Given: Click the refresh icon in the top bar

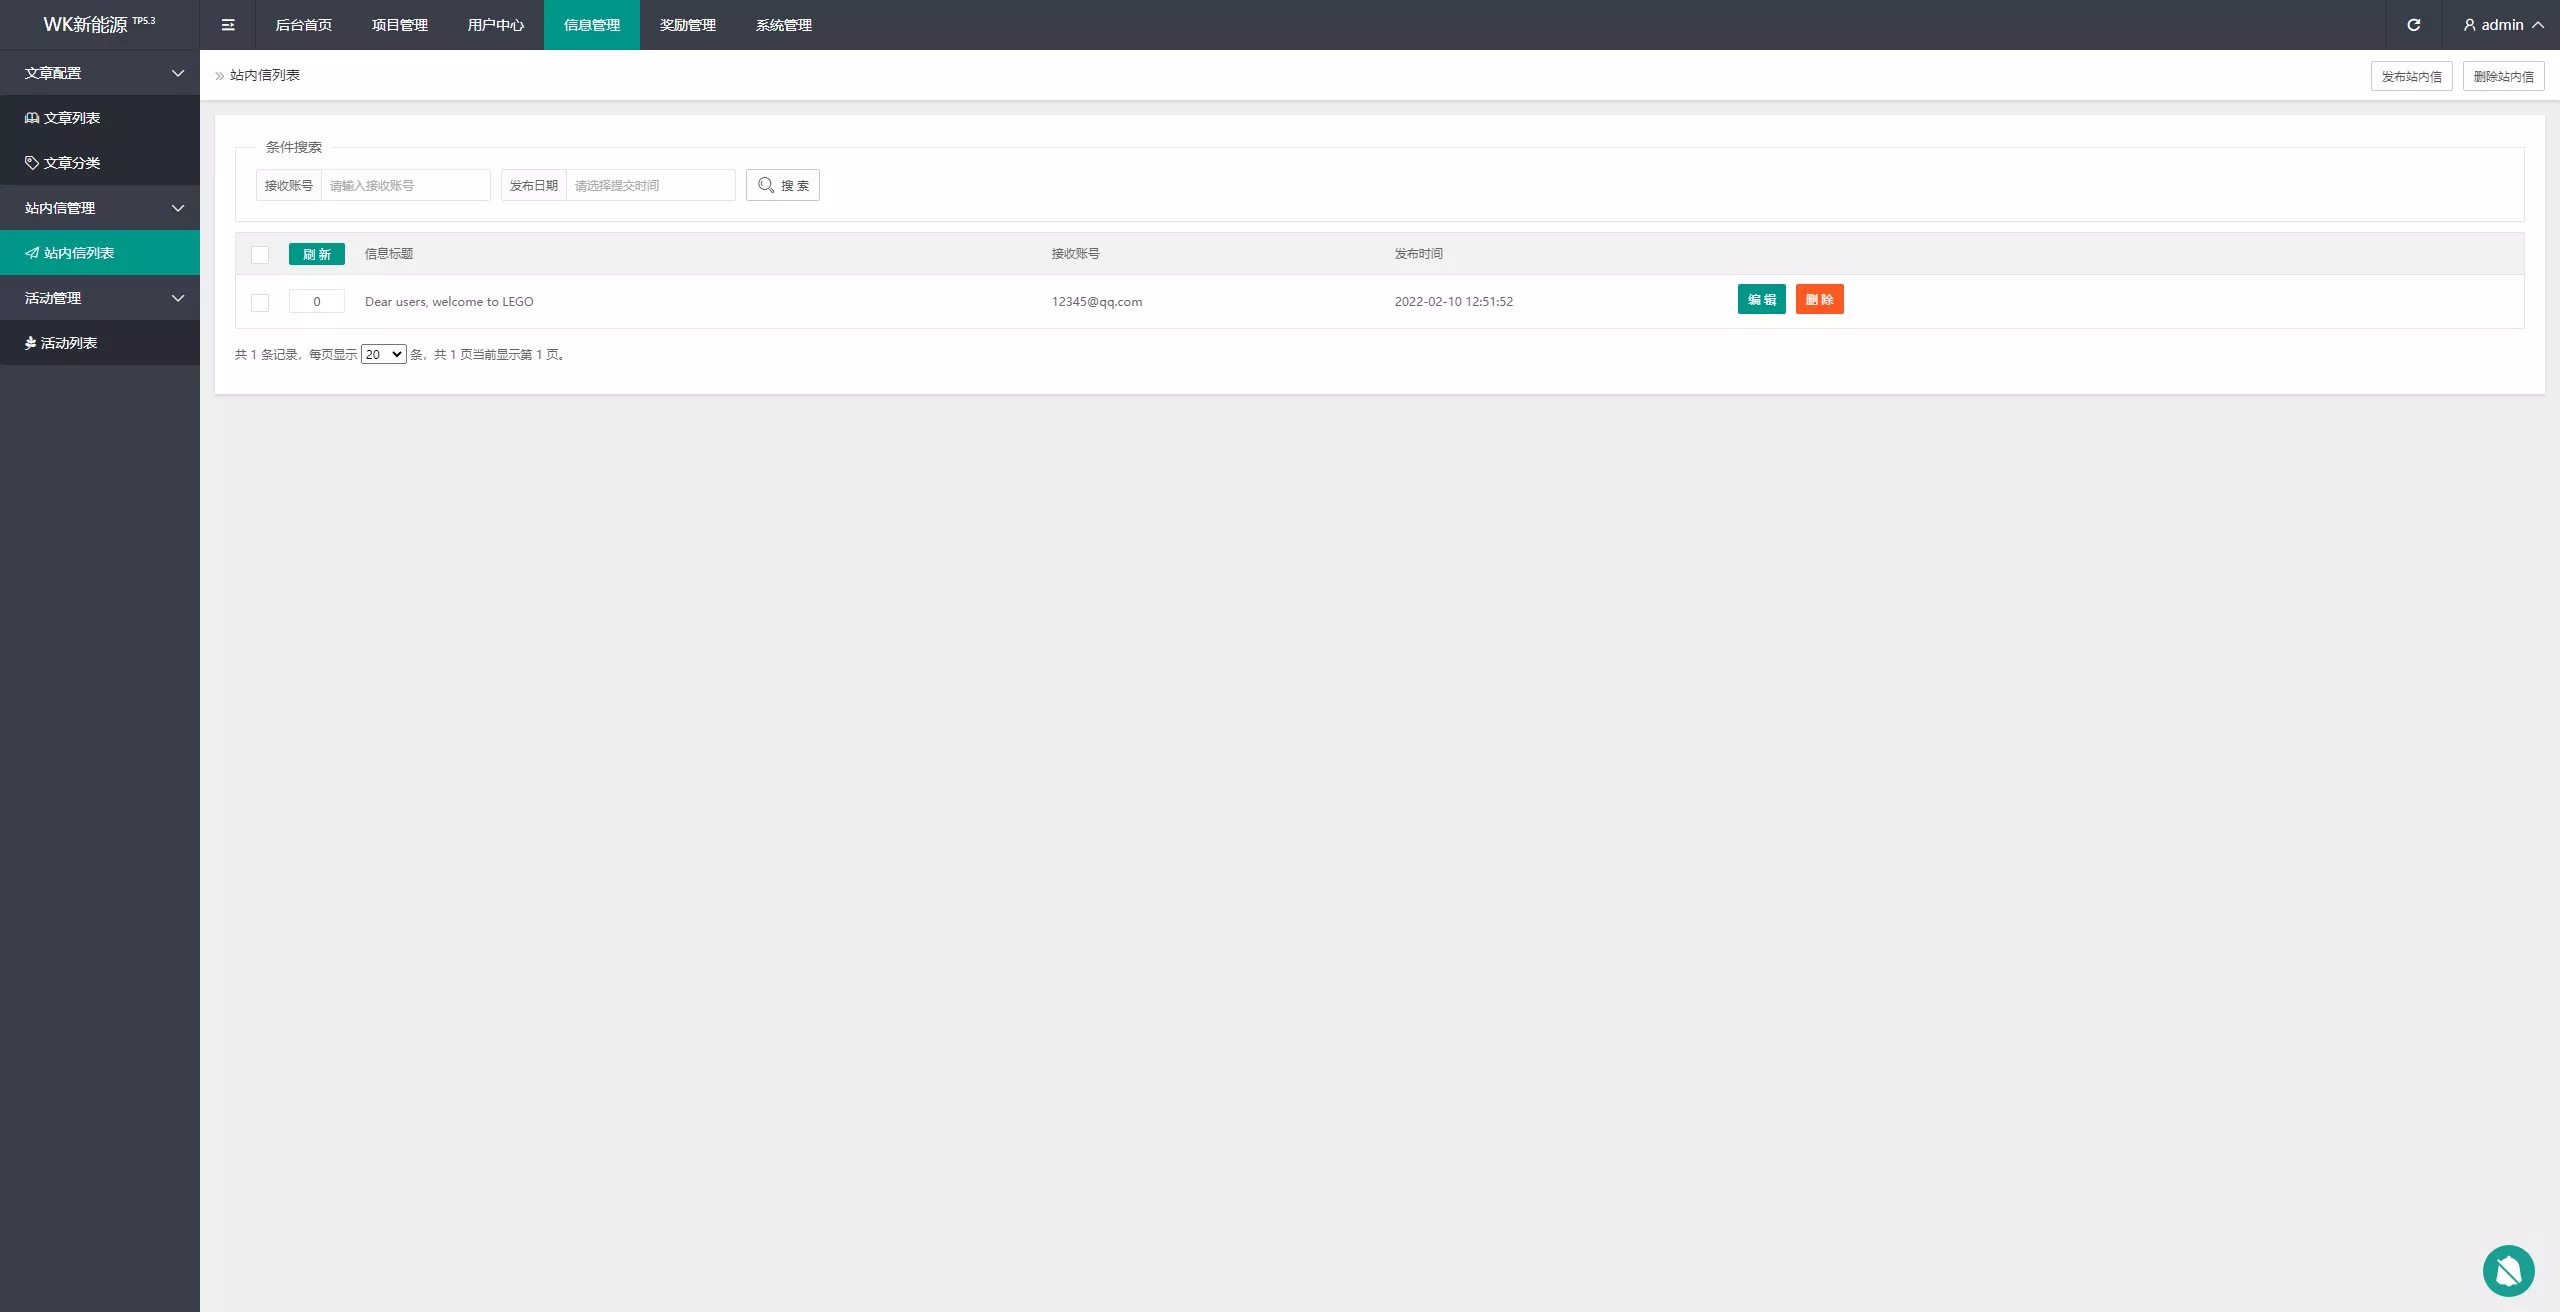Looking at the screenshot, I should pyautogui.click(x=2413, y=25).
